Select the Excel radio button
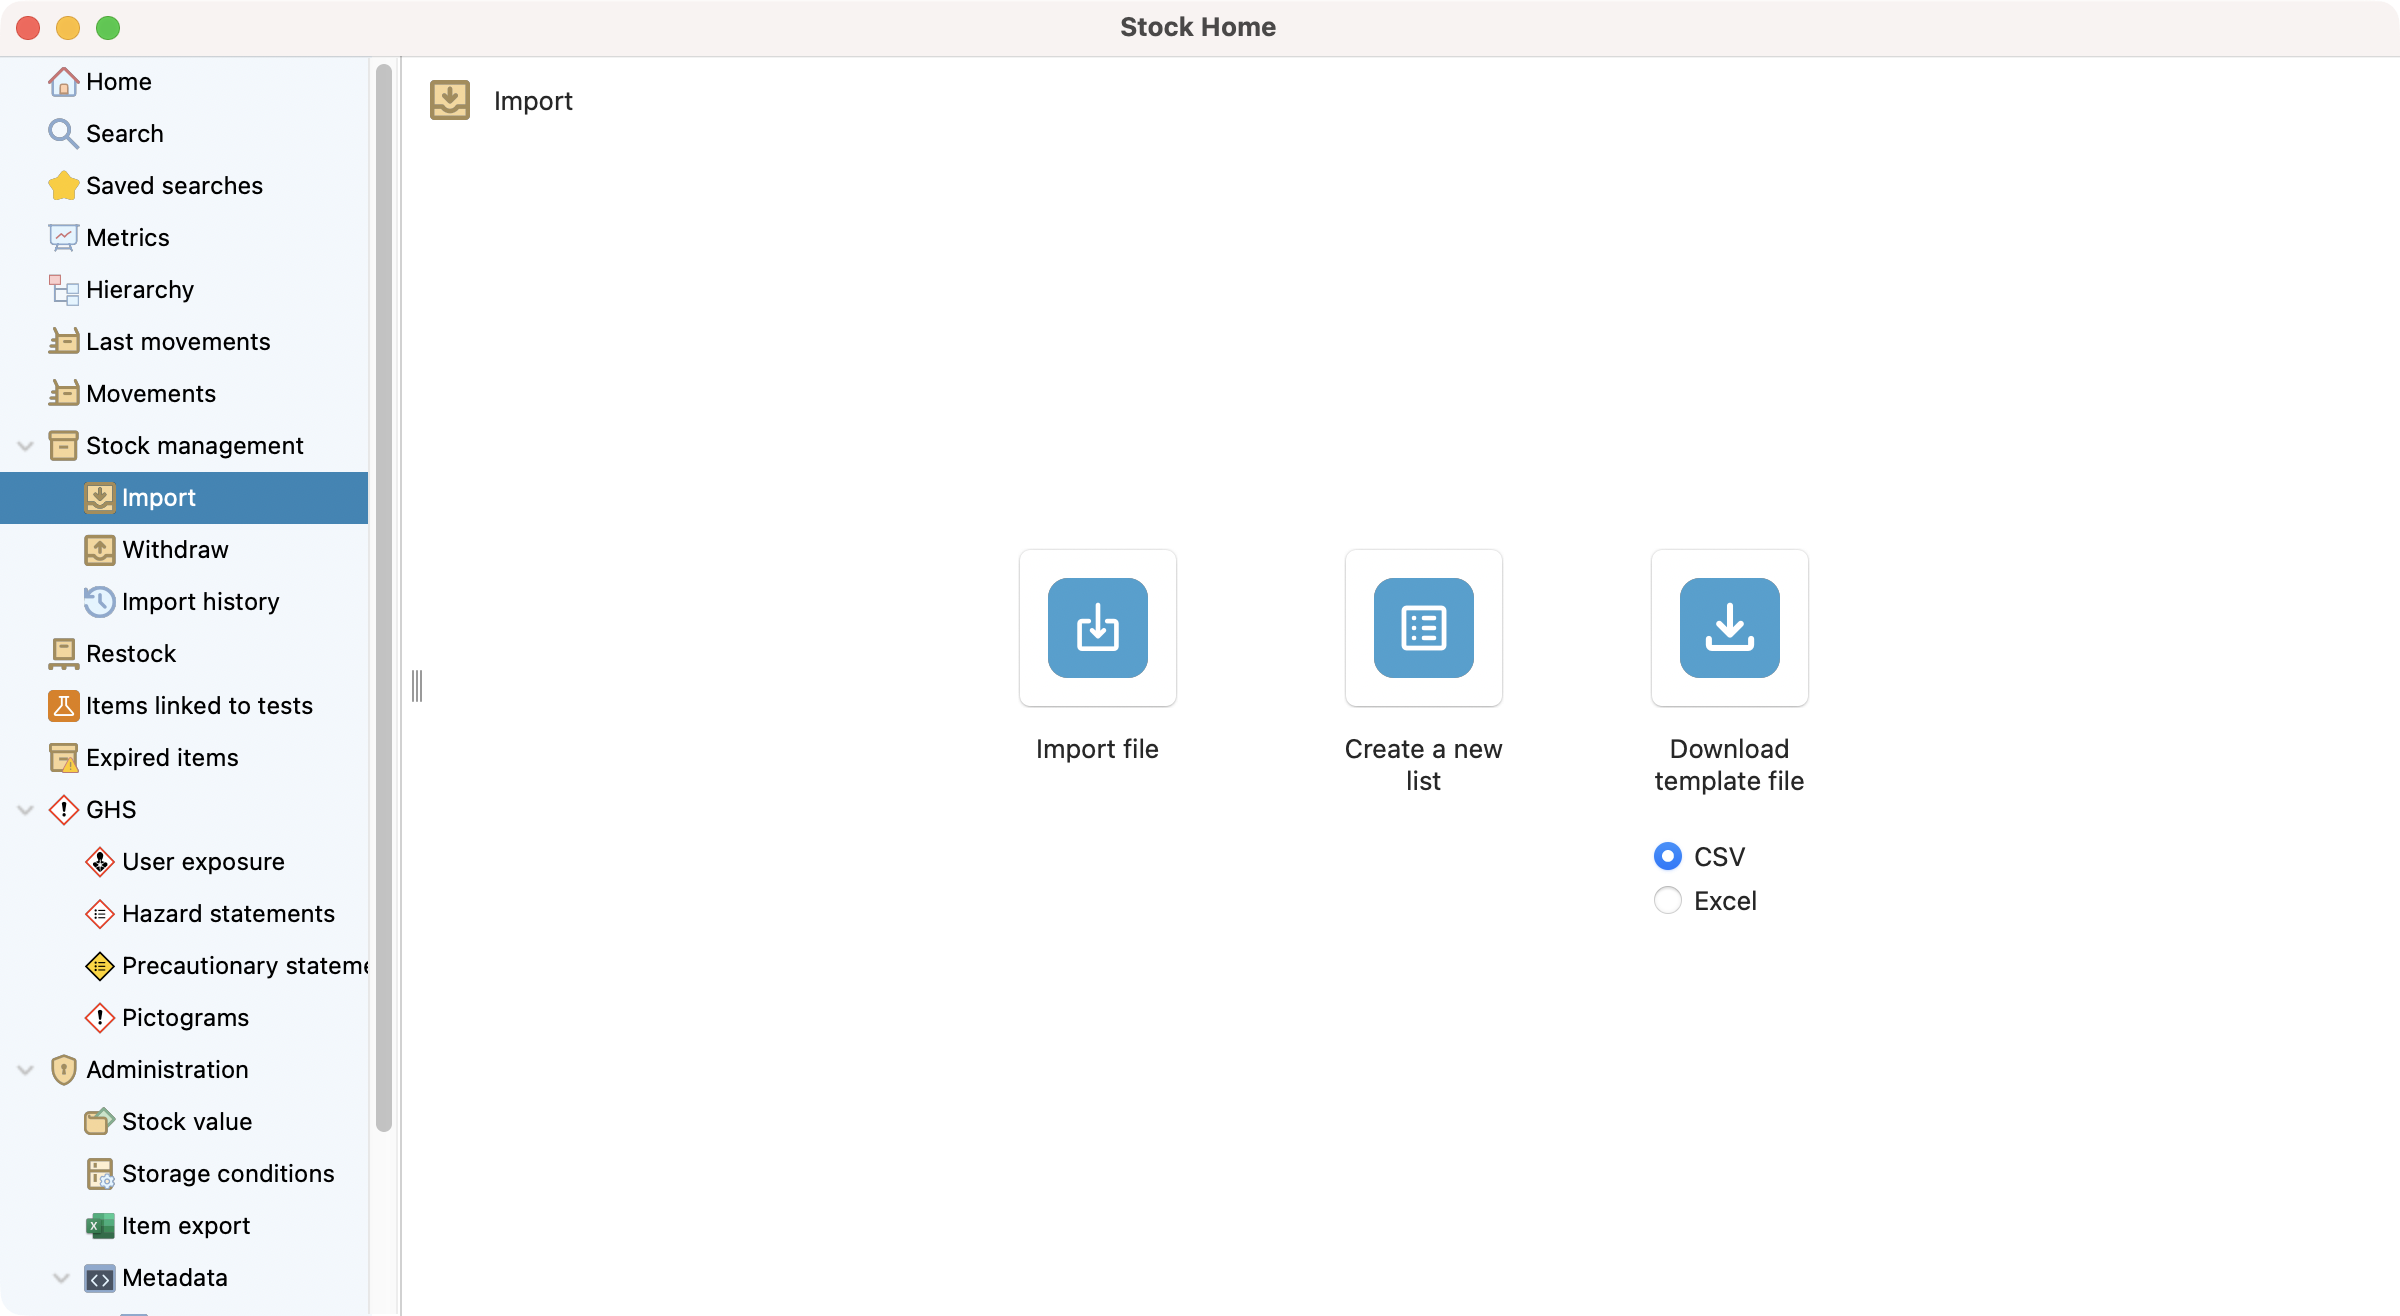 tap(1667, 901)
